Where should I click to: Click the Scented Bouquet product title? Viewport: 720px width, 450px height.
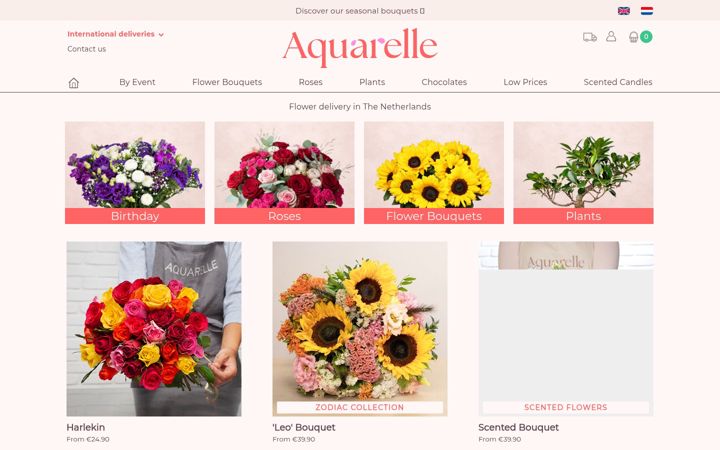[518, 428]
